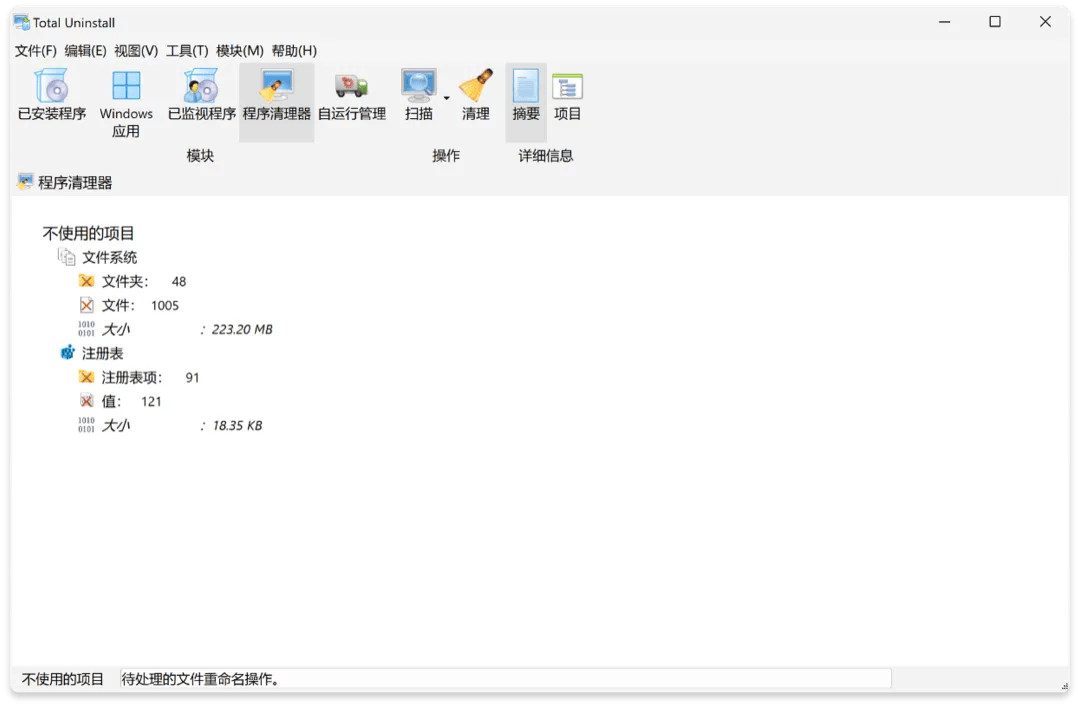Viewport: 1080px width, 708px height.
Task: Open the 模块(M) menu
Action: [240, 51]
